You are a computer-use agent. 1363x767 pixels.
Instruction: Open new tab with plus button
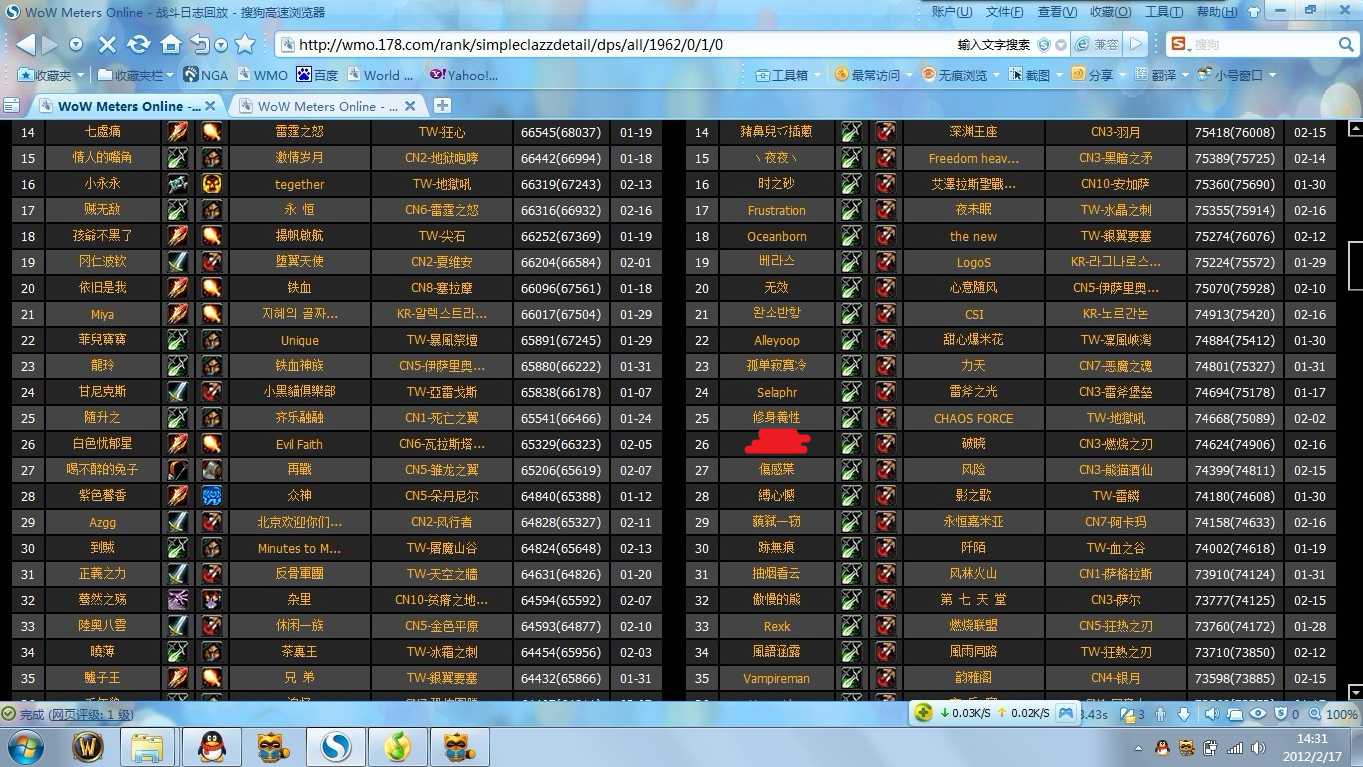click(x=442, y=105)
